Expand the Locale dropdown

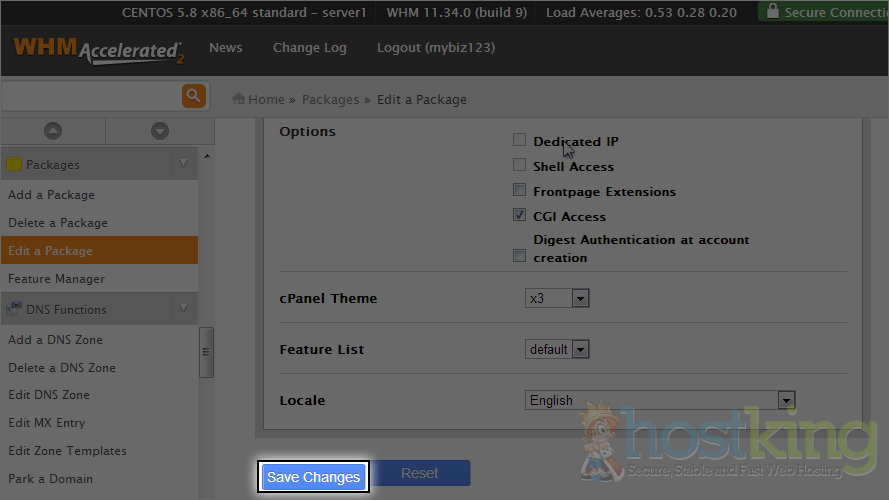tap(659, 400)
